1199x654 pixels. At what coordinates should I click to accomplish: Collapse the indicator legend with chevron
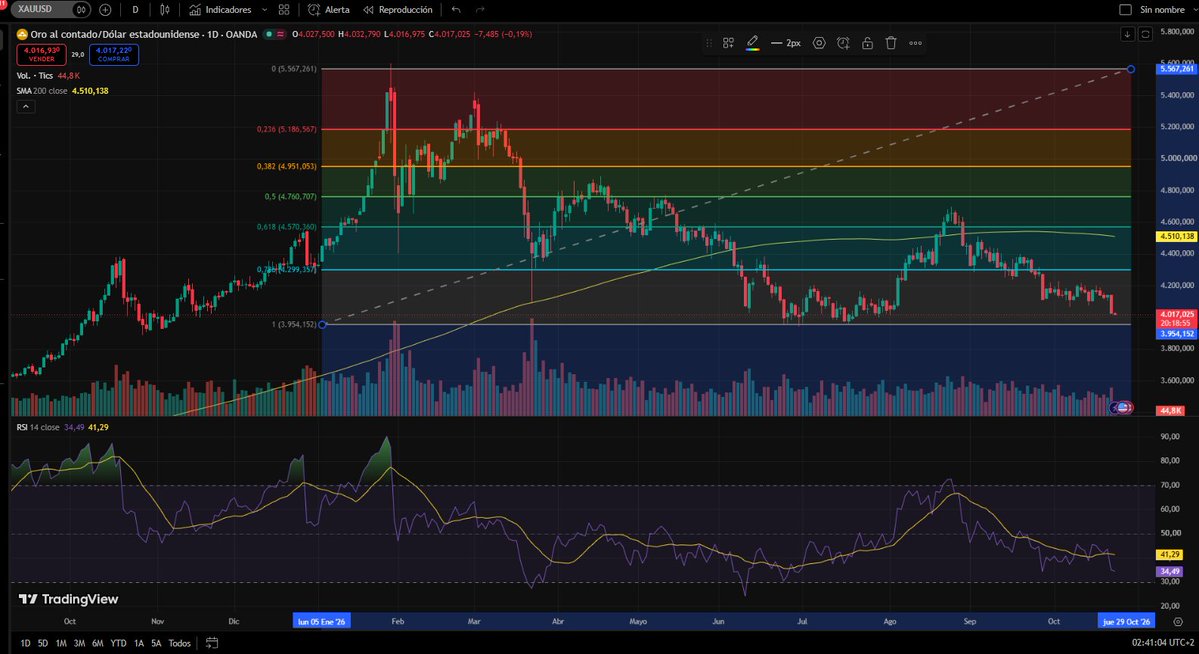pyautogui.click(x=25, y=107)
